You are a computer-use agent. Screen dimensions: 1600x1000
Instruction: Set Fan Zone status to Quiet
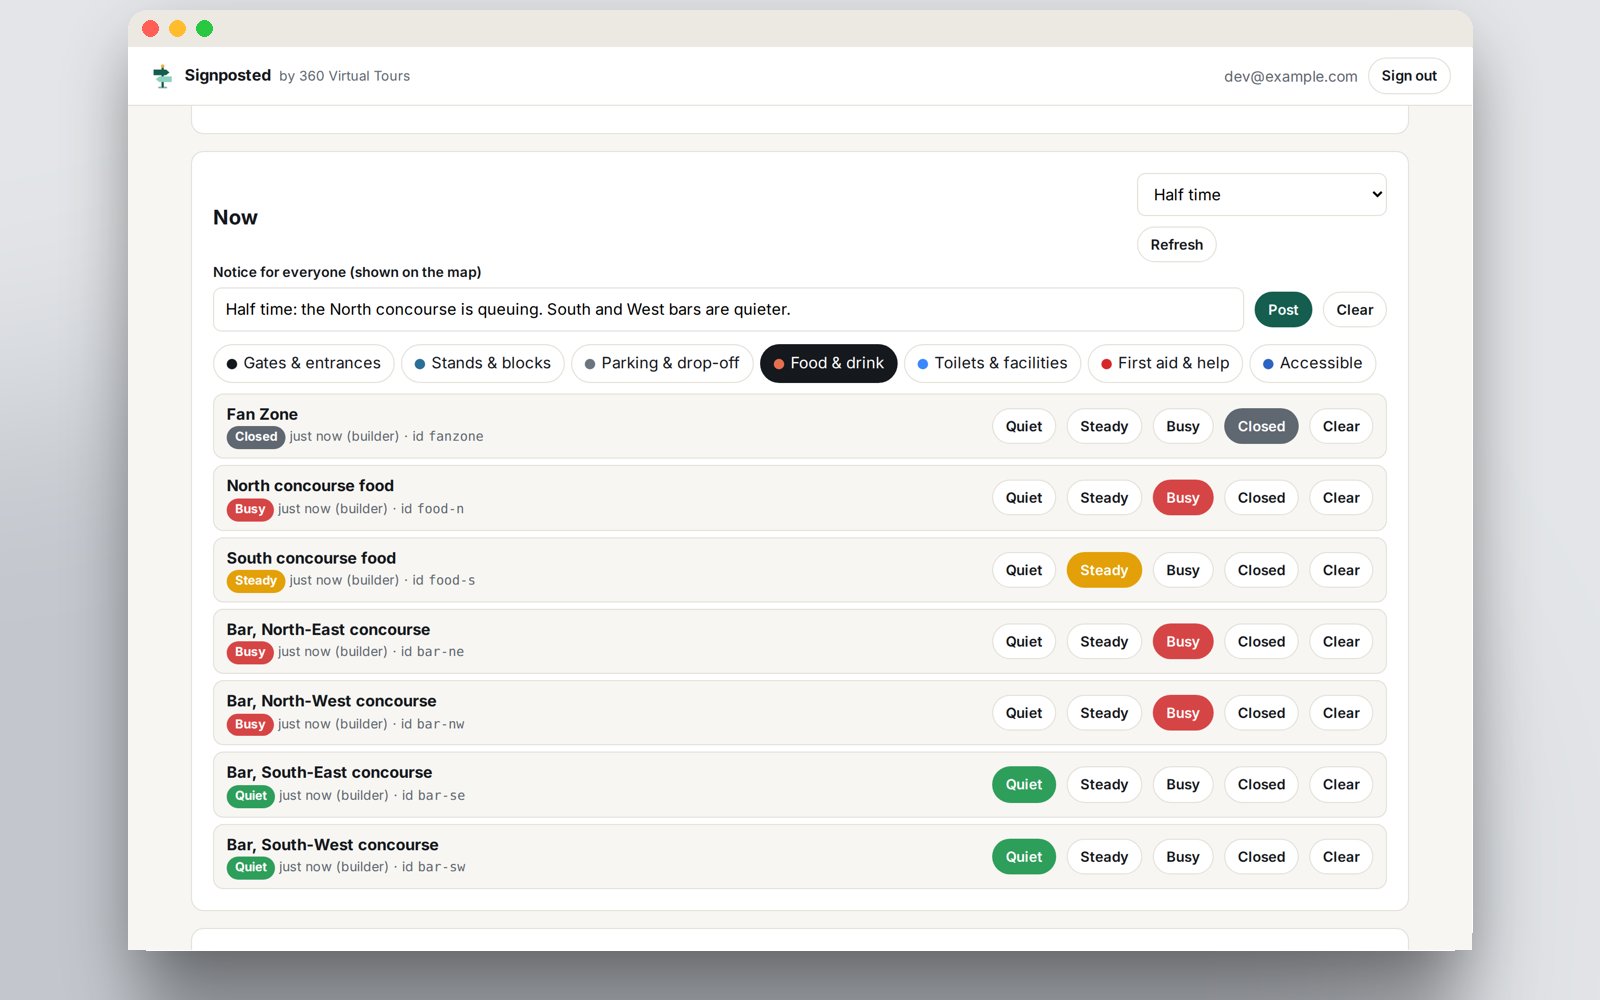(1023, 426)
